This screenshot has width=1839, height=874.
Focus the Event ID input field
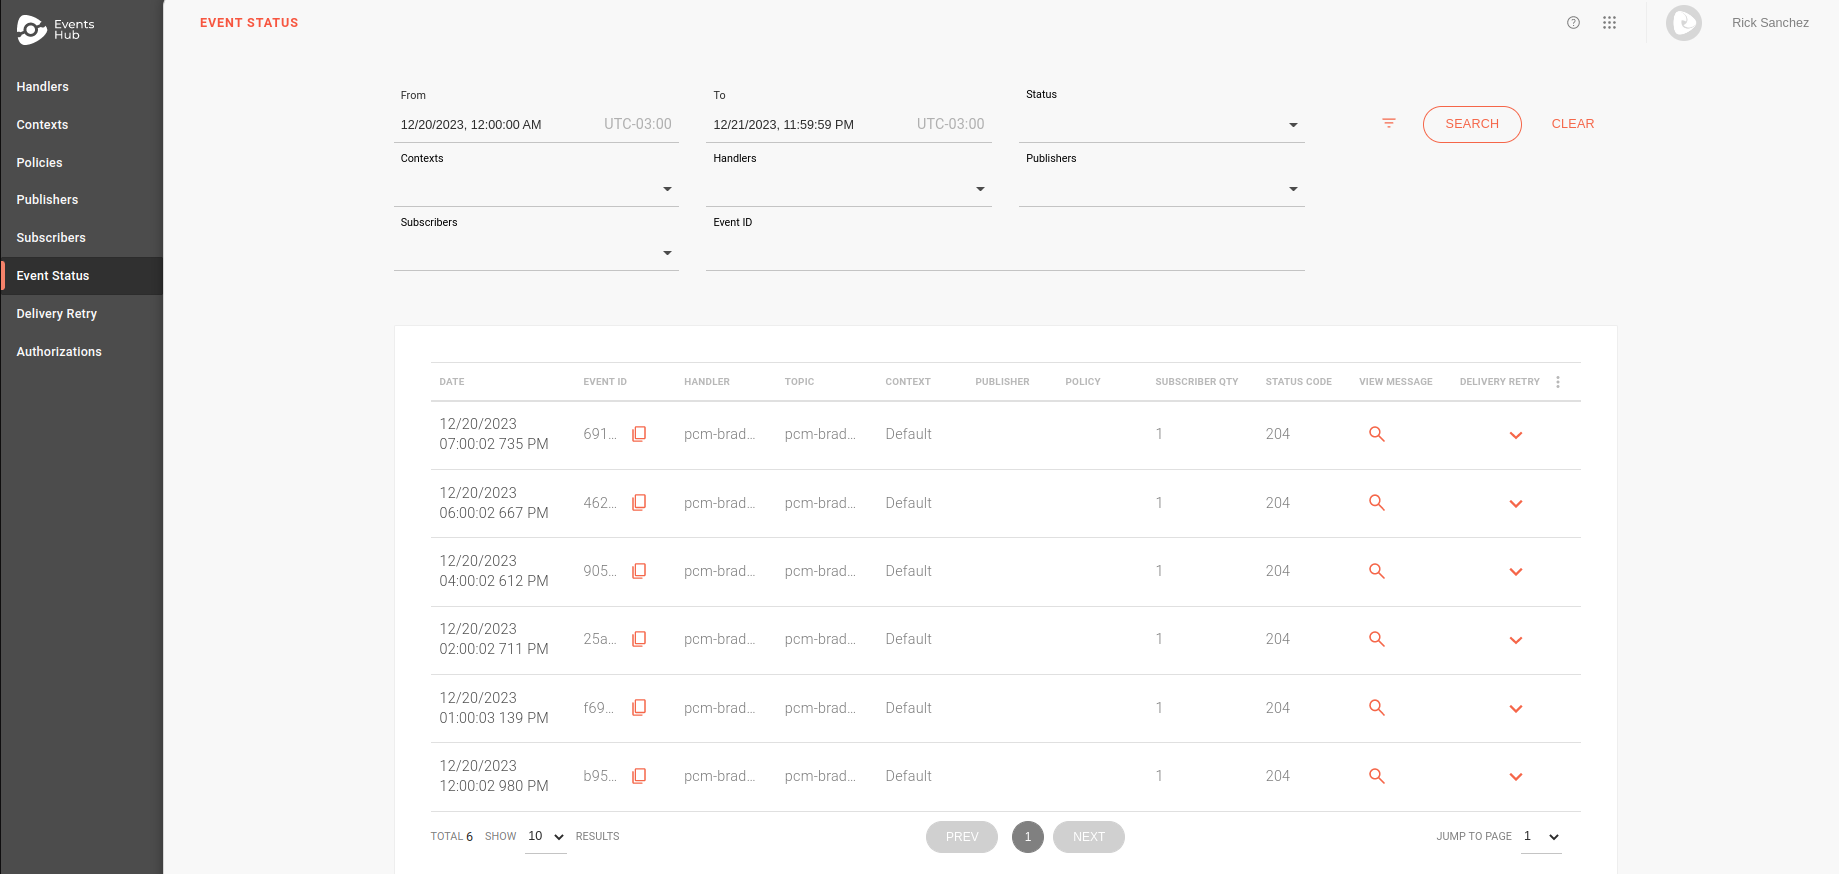tap(1004, 253)
